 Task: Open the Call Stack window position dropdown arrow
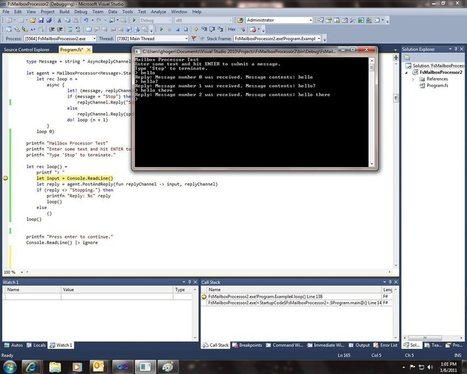(x=384, y=282)
